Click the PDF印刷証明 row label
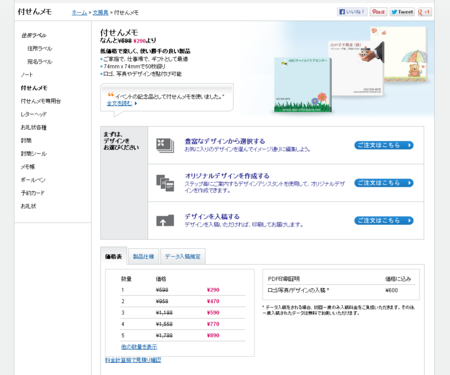The height and width of the screenshot is (375, 450). tap(284, 279)
